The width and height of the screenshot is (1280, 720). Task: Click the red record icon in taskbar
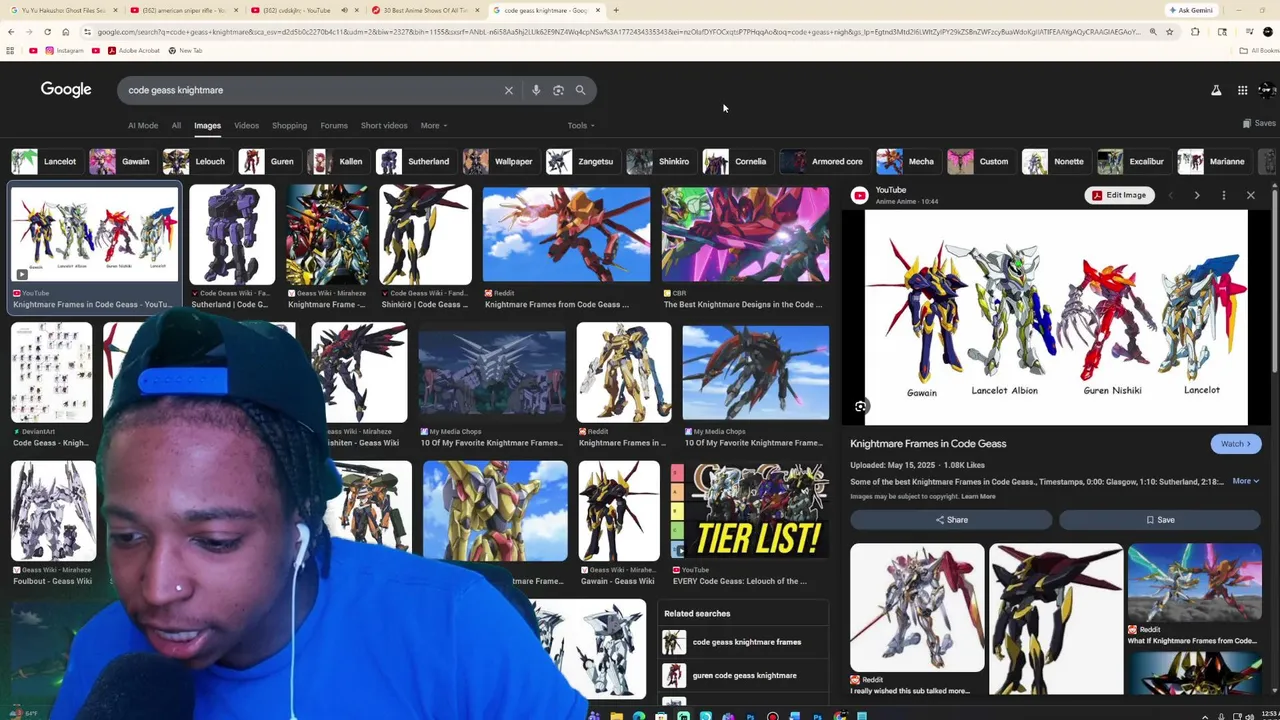[772, 716]
